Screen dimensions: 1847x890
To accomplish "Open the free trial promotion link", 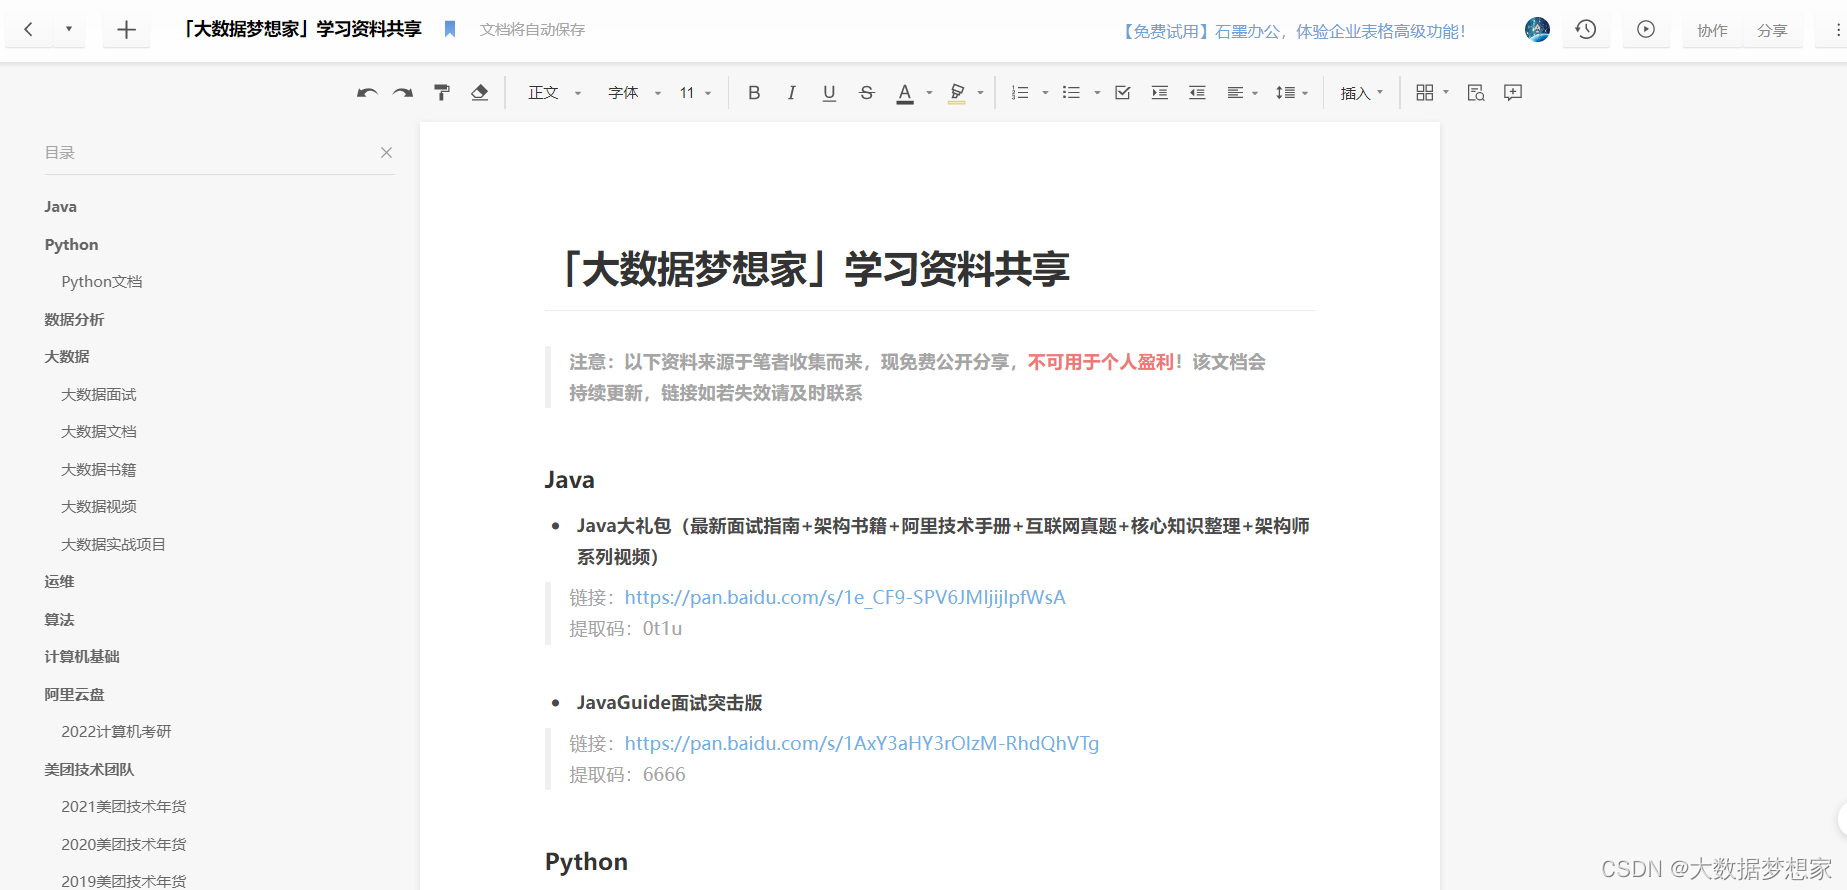I will [1294, 31].
